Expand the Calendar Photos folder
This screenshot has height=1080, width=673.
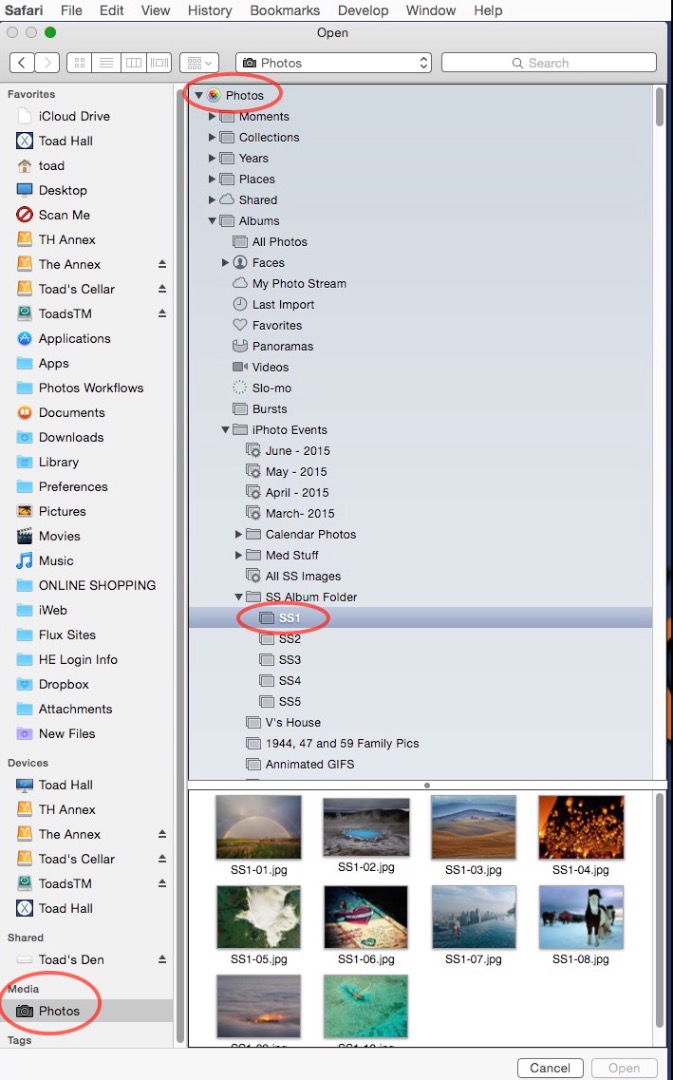(x=238, y=534)
